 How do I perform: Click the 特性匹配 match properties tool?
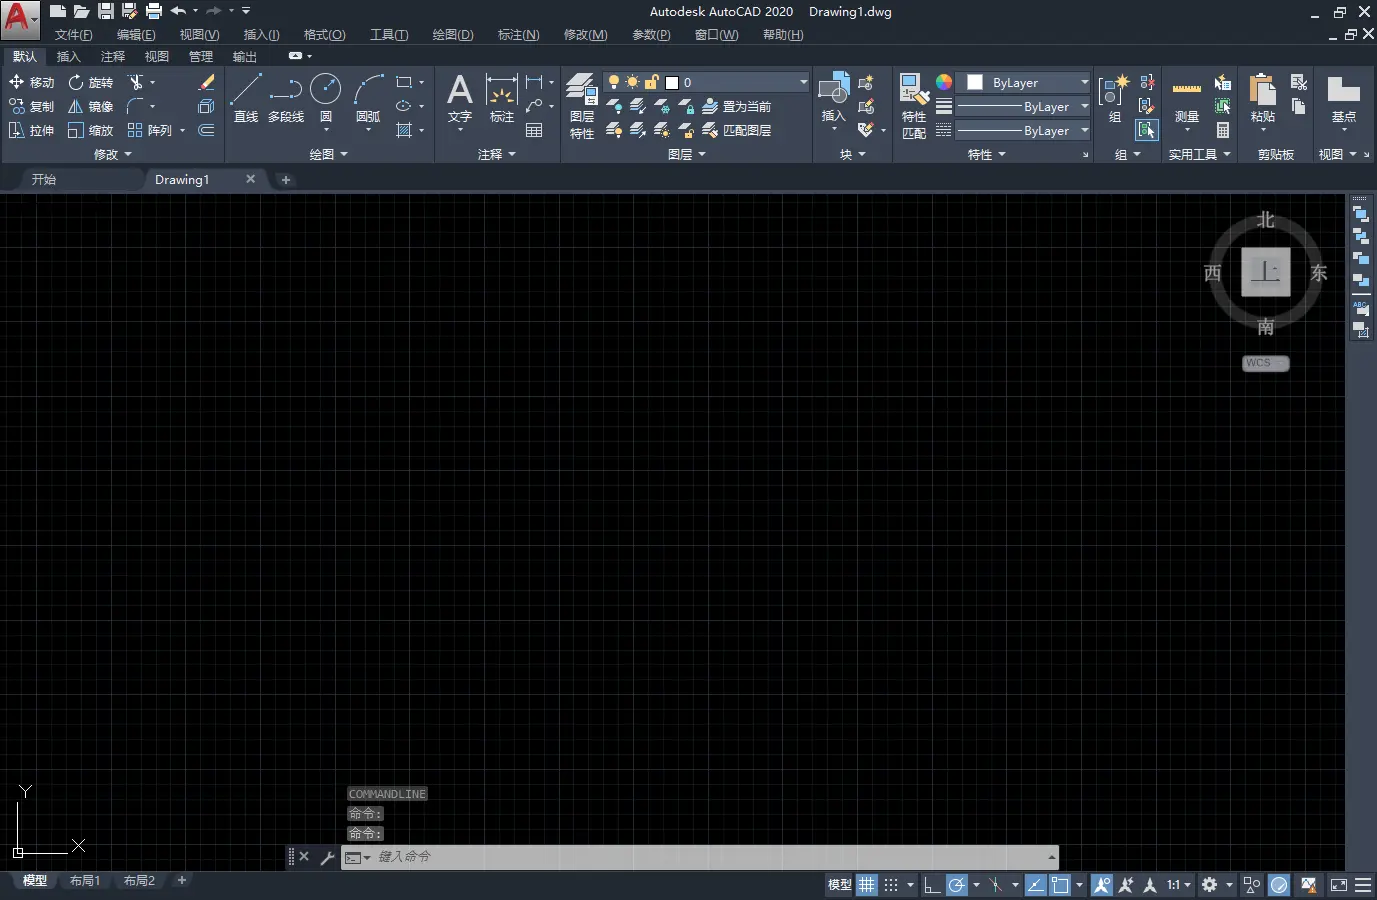914,105
